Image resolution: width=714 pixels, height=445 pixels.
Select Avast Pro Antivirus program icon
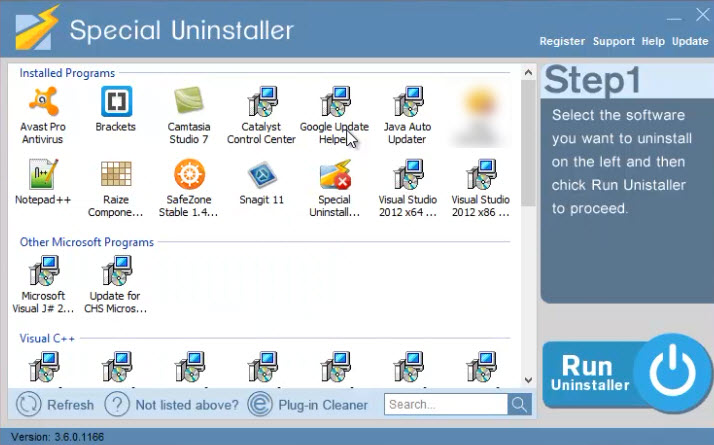[43, 101]
